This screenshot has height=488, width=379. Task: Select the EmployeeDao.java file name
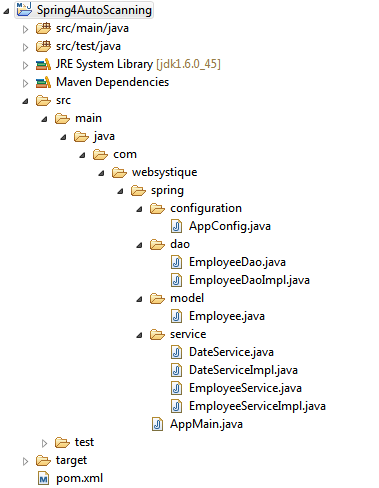(237, 262)
